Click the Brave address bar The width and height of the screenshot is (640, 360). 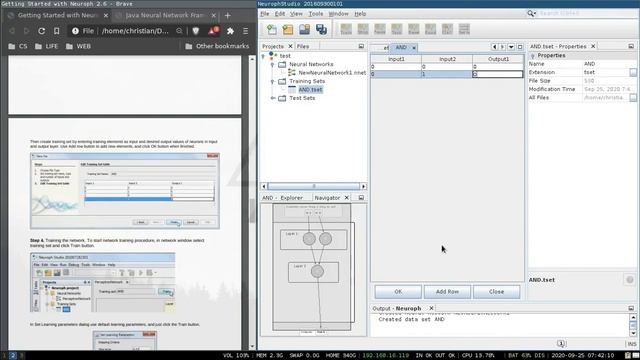[x=135, y=31]
